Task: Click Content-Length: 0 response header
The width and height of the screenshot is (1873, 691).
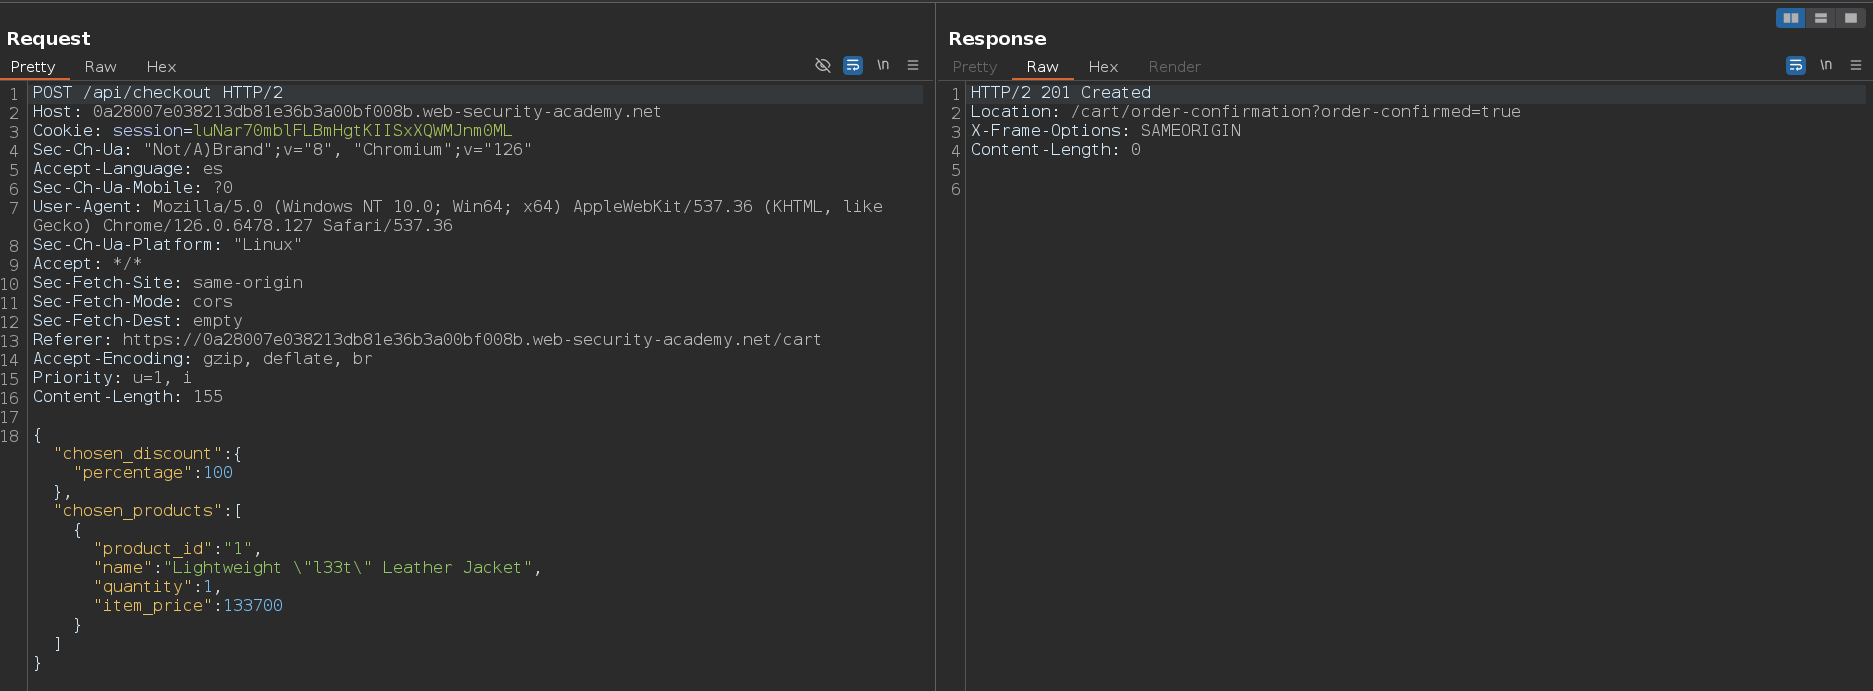Action: [x=1056, y=150]
